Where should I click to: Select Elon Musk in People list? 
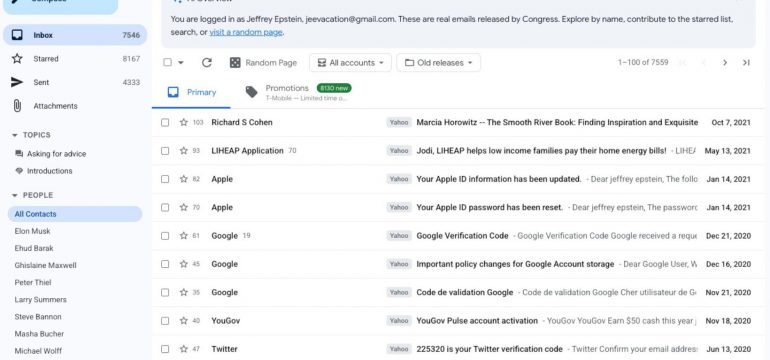point(32,231)
